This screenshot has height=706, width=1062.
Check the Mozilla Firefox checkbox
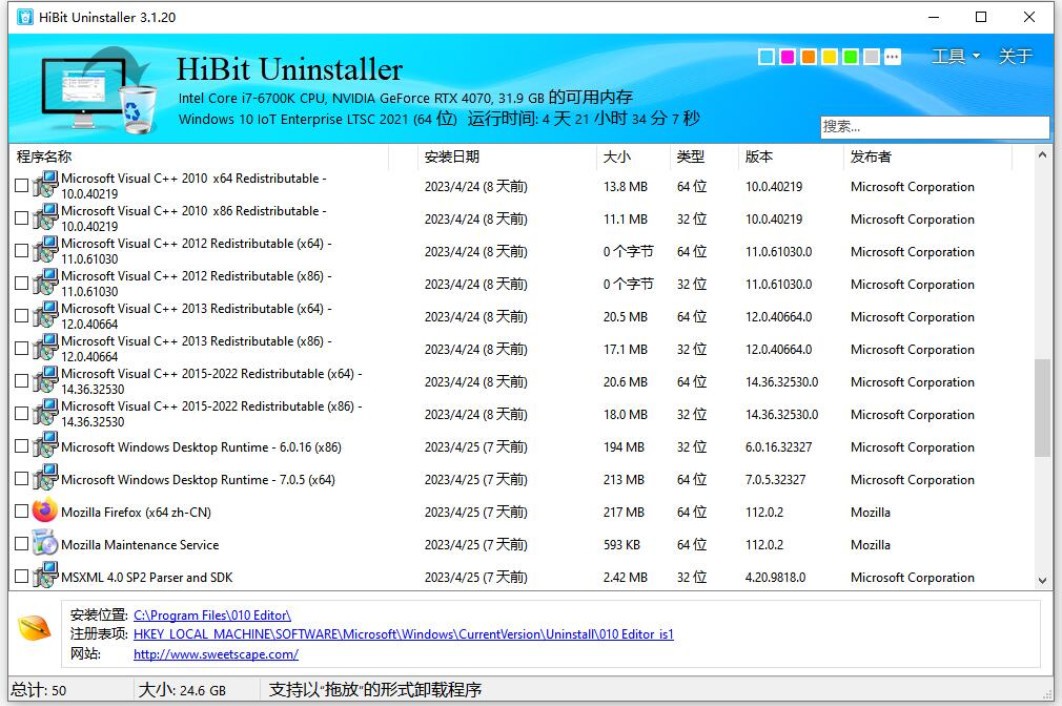(x=22, y=511)
